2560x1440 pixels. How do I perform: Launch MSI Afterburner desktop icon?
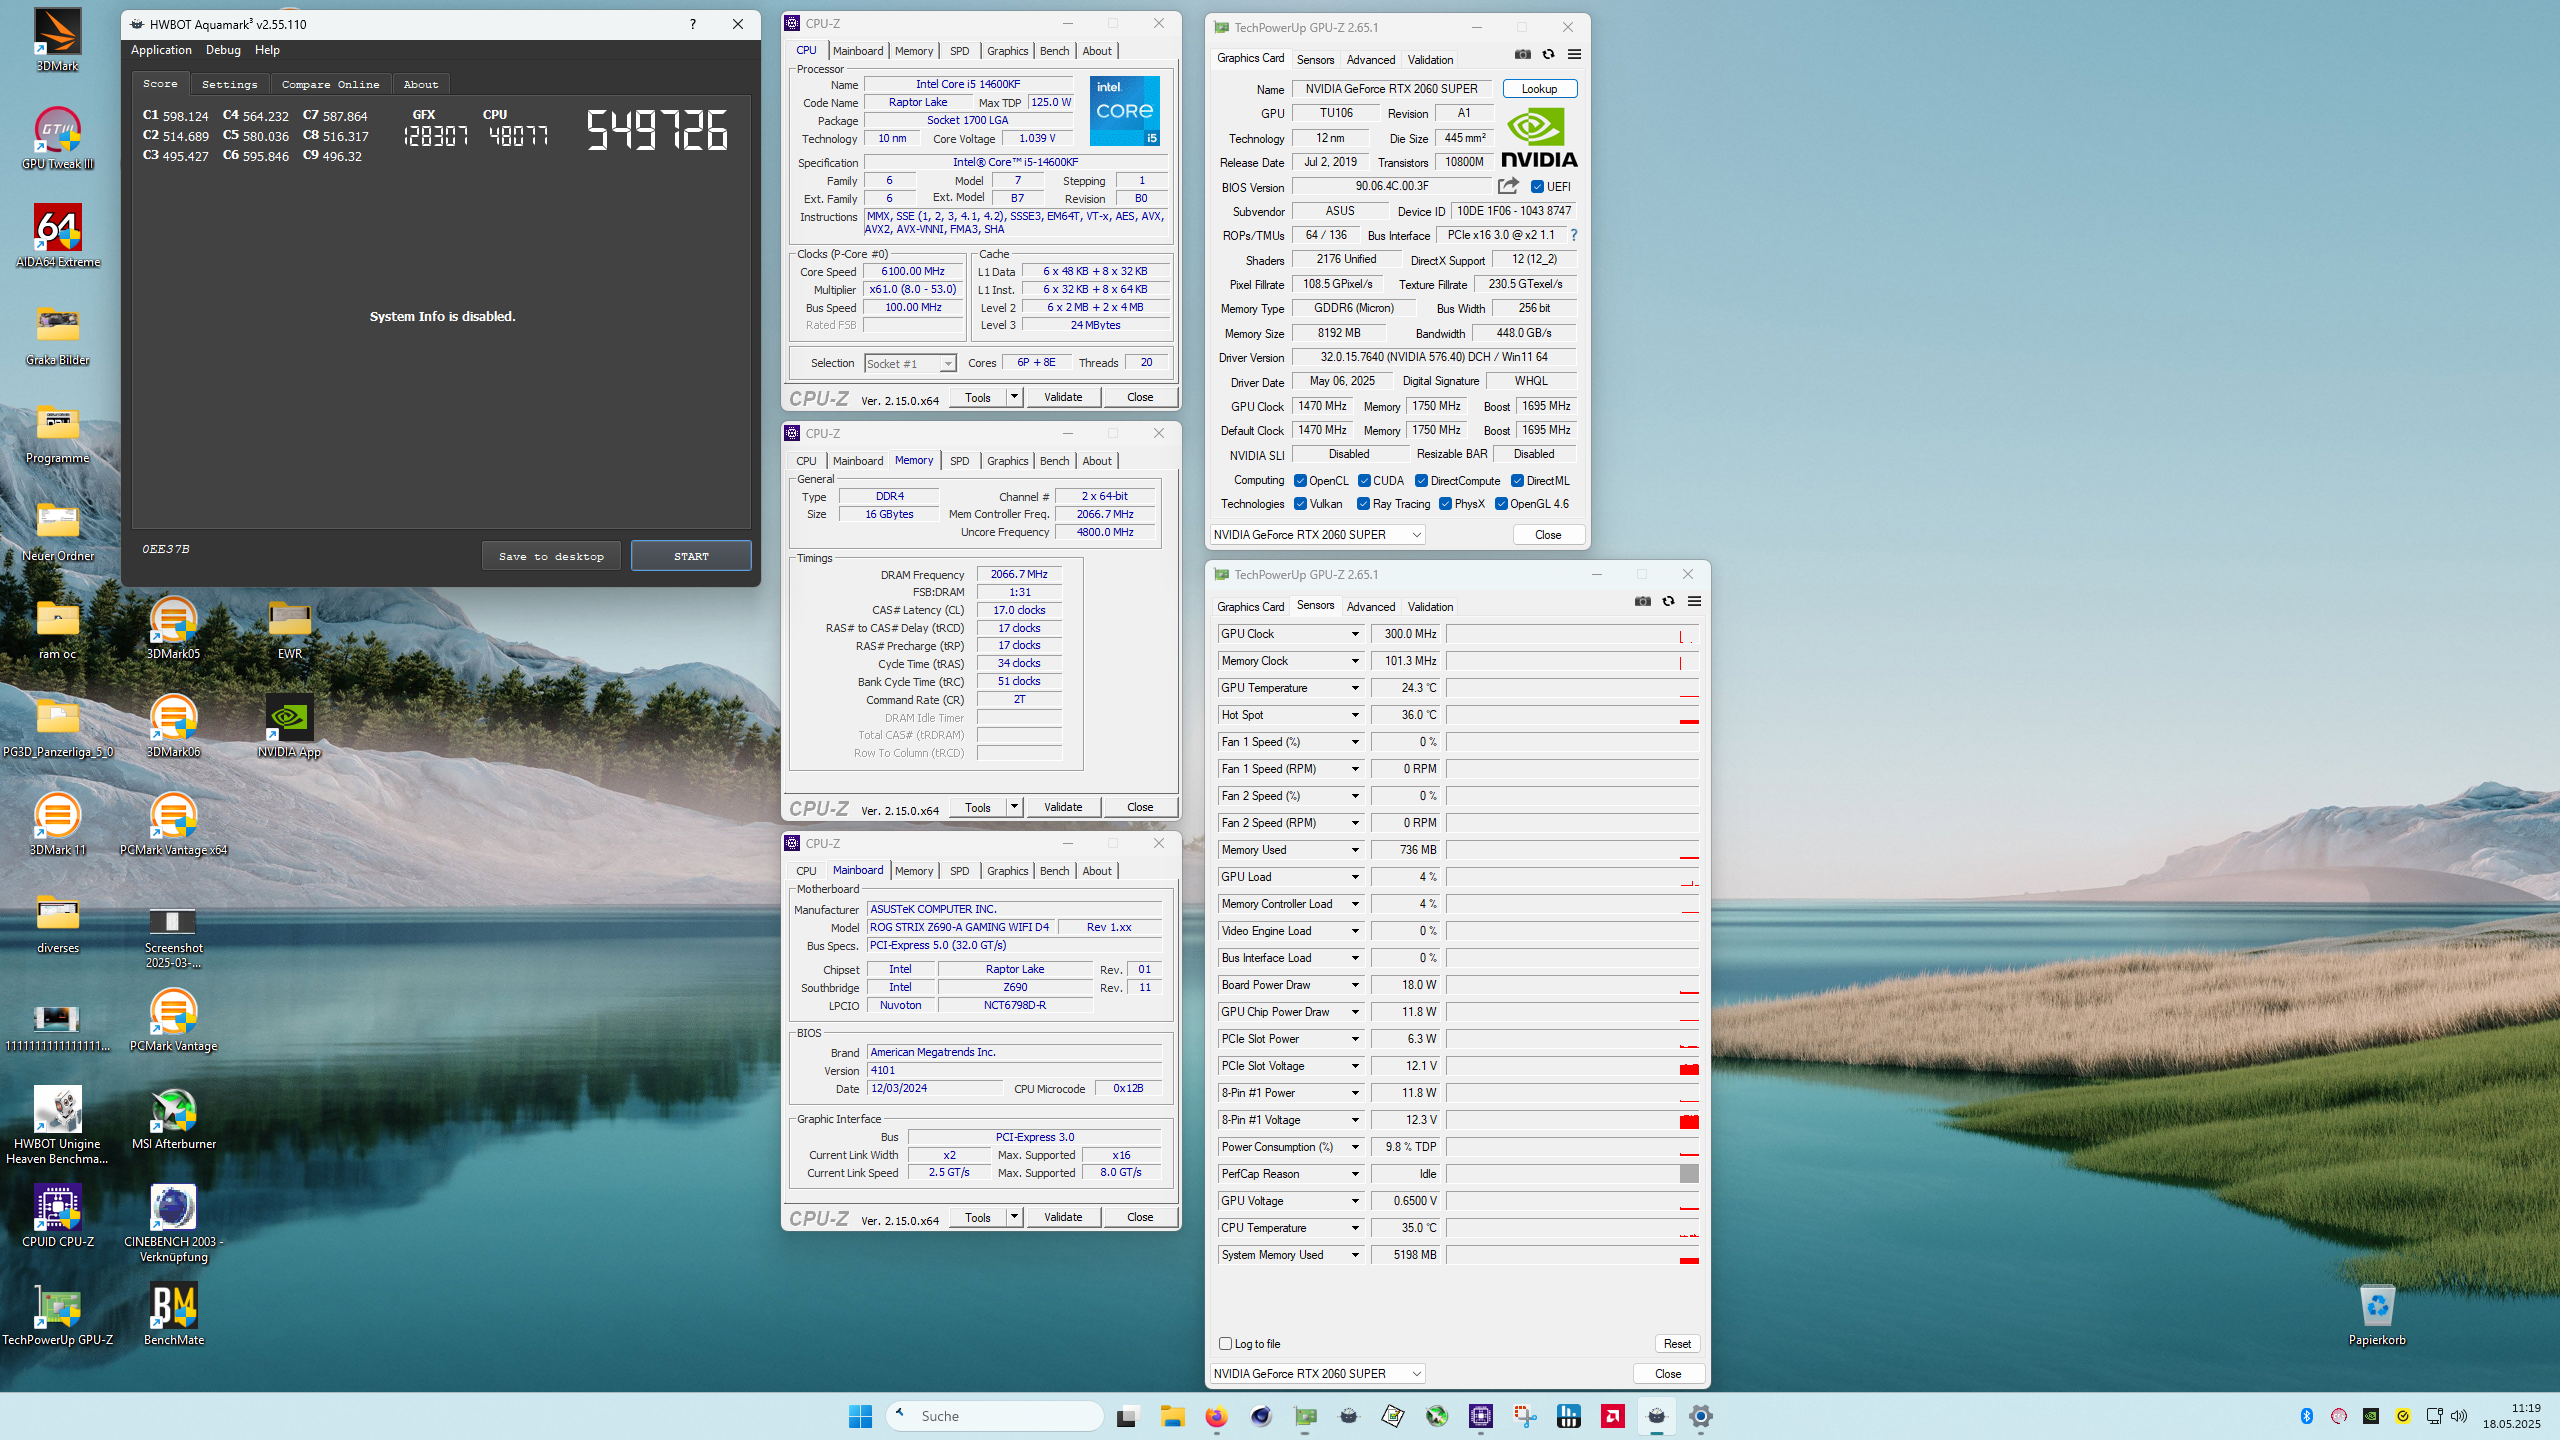click(173, 1118)
